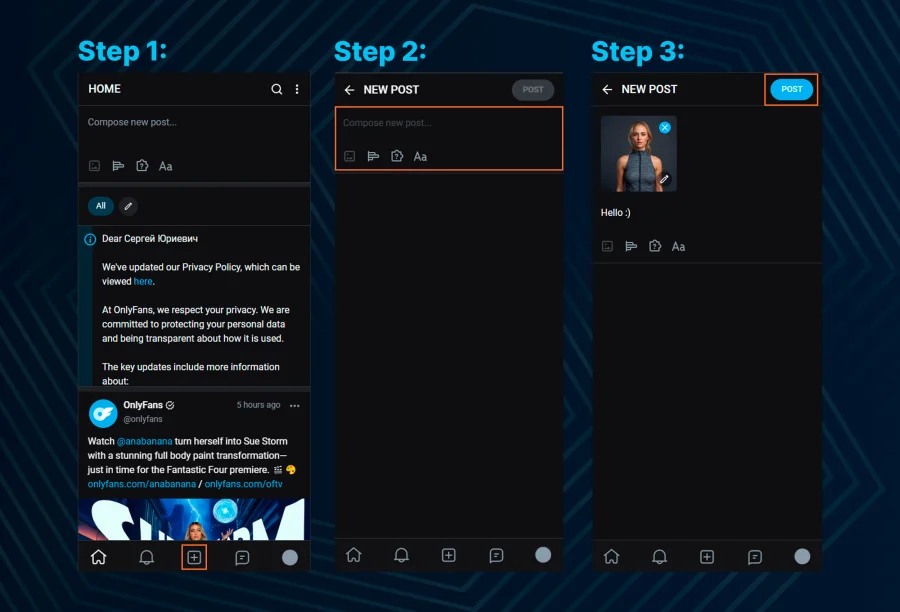Click the back arrow in Step 2 header
This screenshot has width=900, height=612.
(x=349, y=90)
